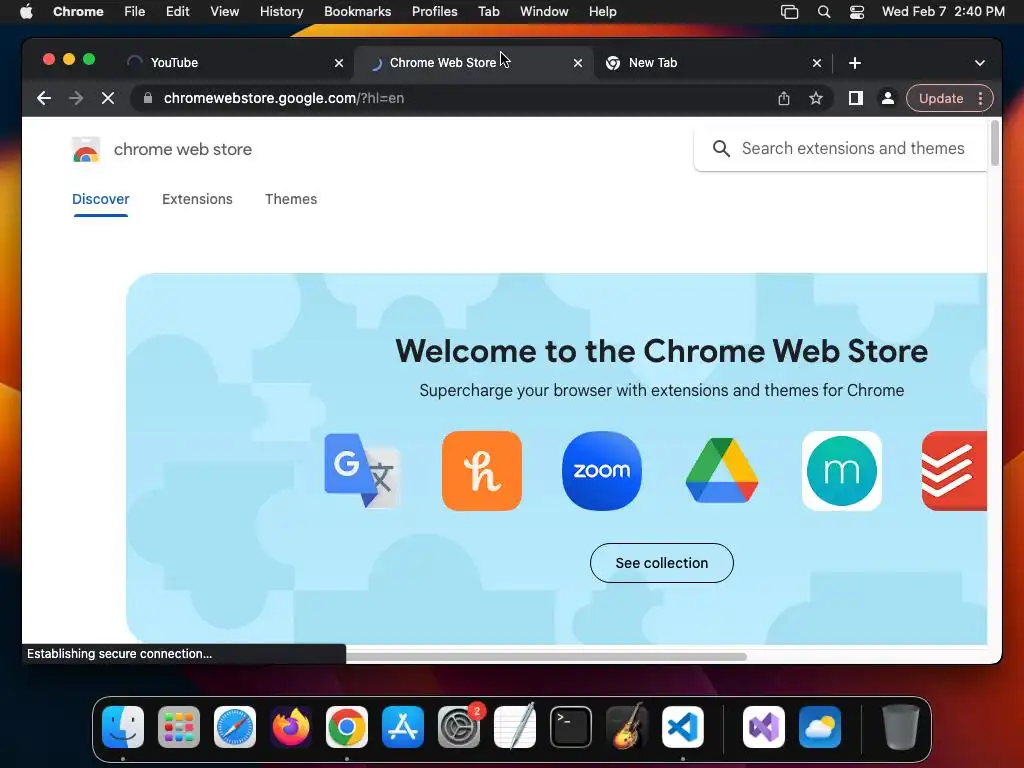This screenshot has width=1024, height=768.
Task: Open the Chrome profile icon
Action: pyautogui.click(x=888, y=98)
